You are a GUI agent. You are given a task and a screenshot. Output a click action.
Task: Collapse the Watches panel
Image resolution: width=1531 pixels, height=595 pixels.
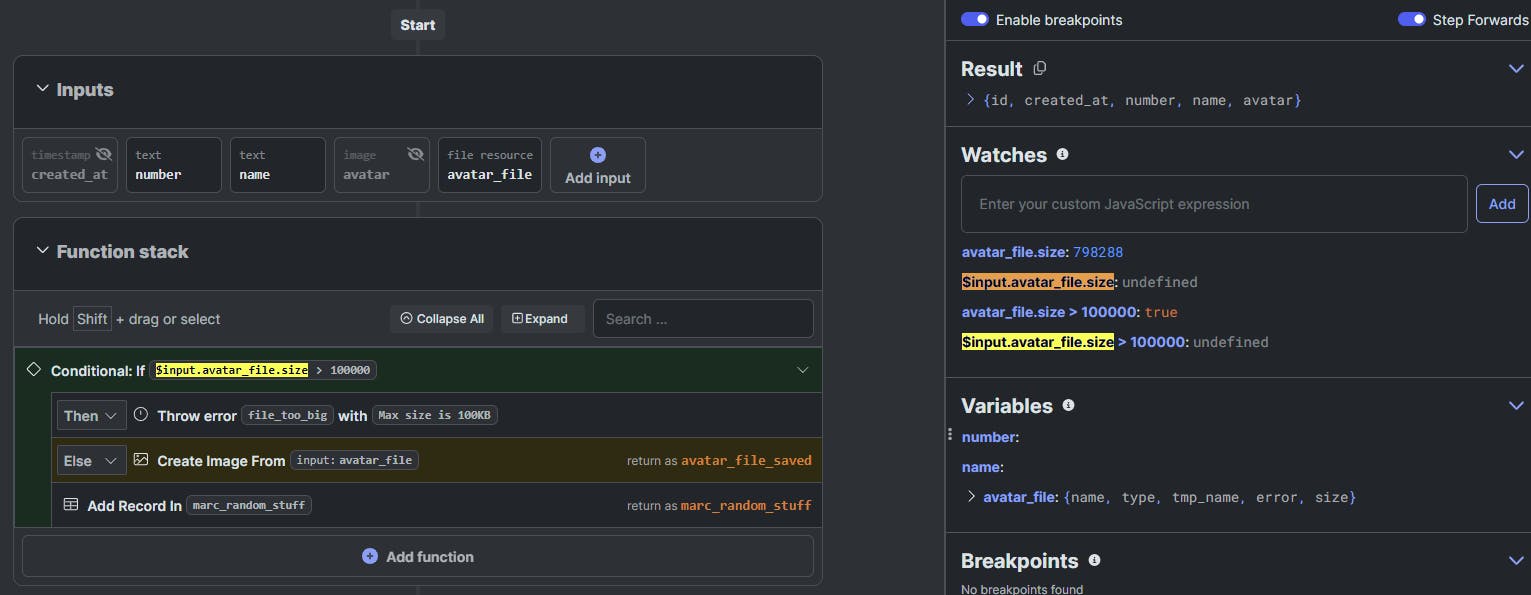(1516, 154)
